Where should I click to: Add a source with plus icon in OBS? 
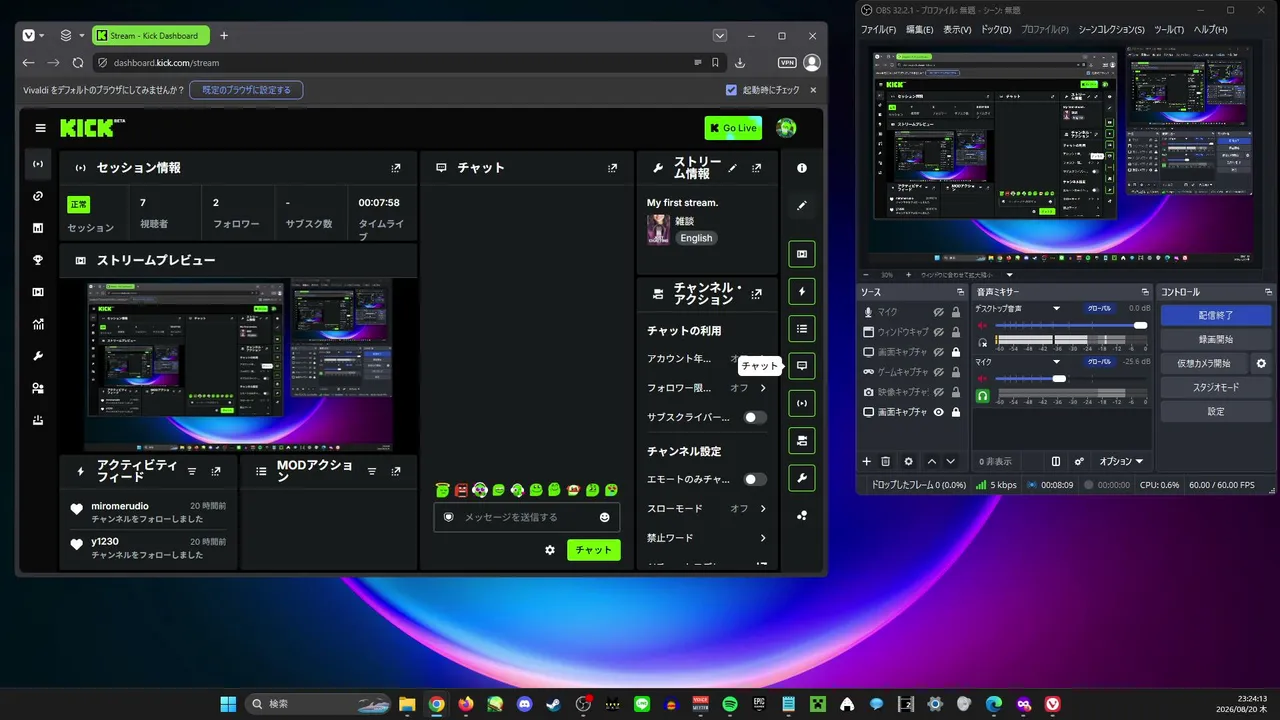pos(867,461)
